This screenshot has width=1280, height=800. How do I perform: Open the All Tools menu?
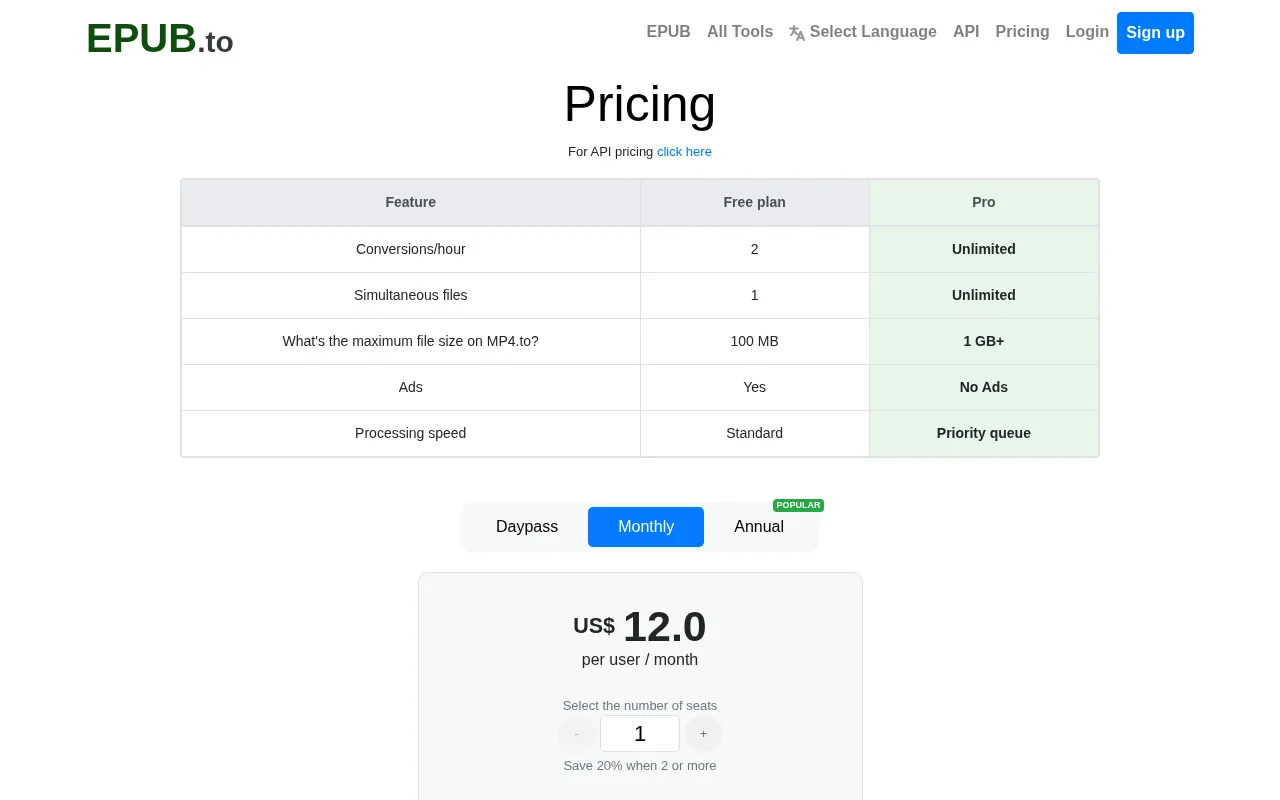pyautogui.click(x=740, y=32)
